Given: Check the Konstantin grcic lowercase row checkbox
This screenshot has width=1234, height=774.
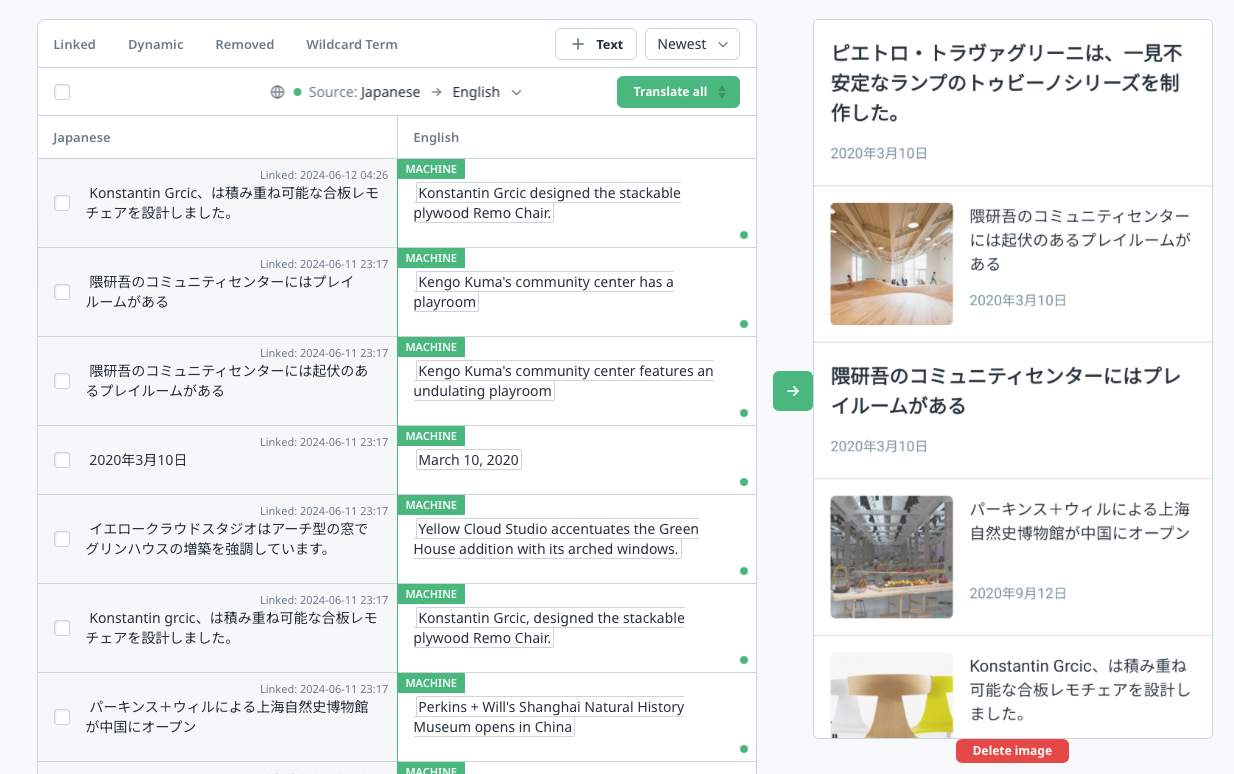Looking at the screenshot, I should click(62, 628).
